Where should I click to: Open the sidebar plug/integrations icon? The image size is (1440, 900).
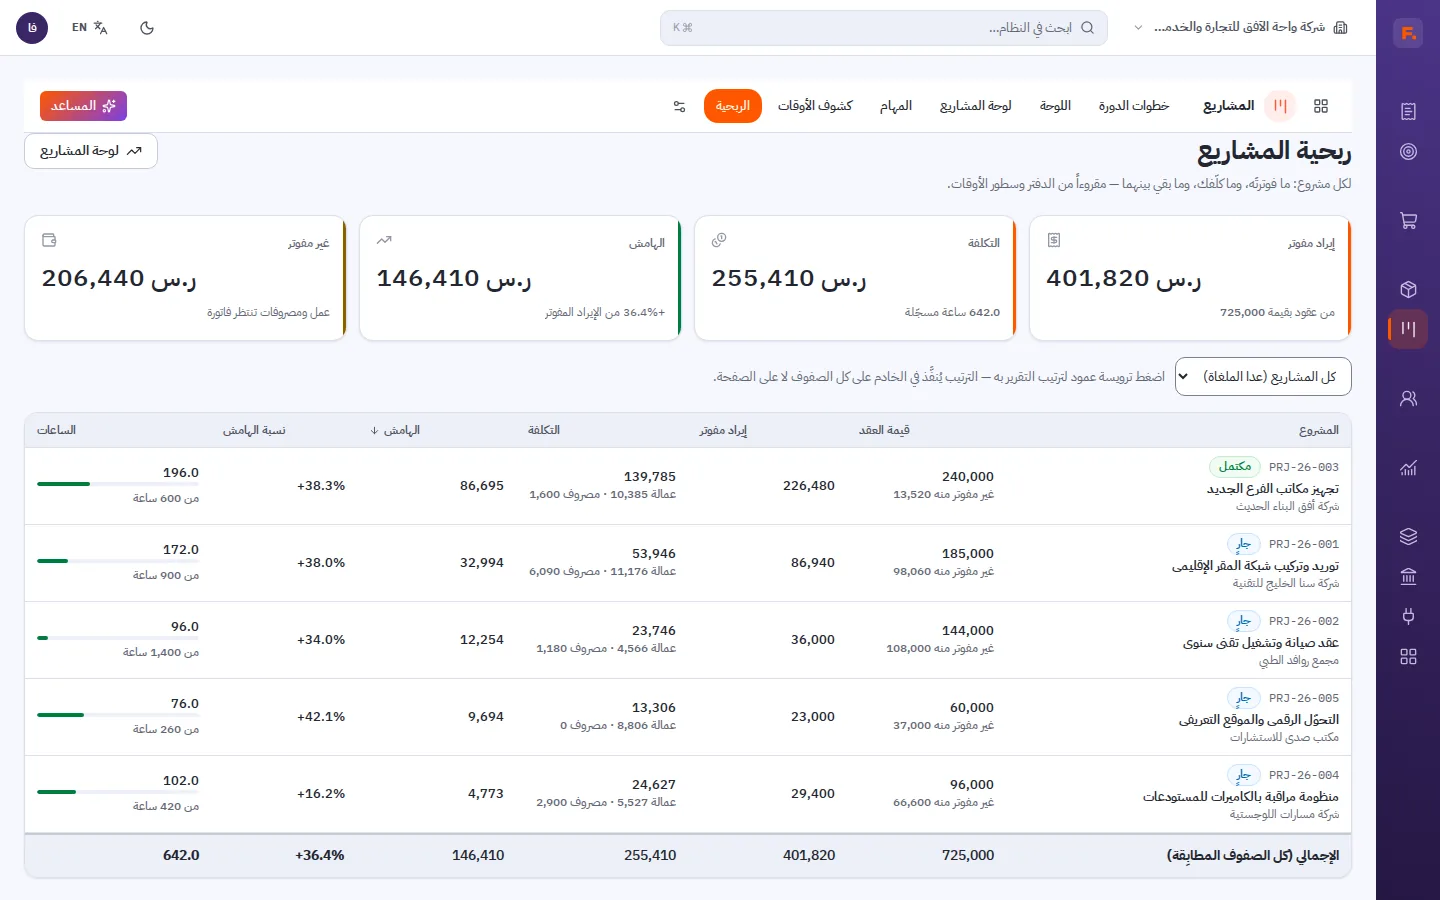pos(1408,617)
